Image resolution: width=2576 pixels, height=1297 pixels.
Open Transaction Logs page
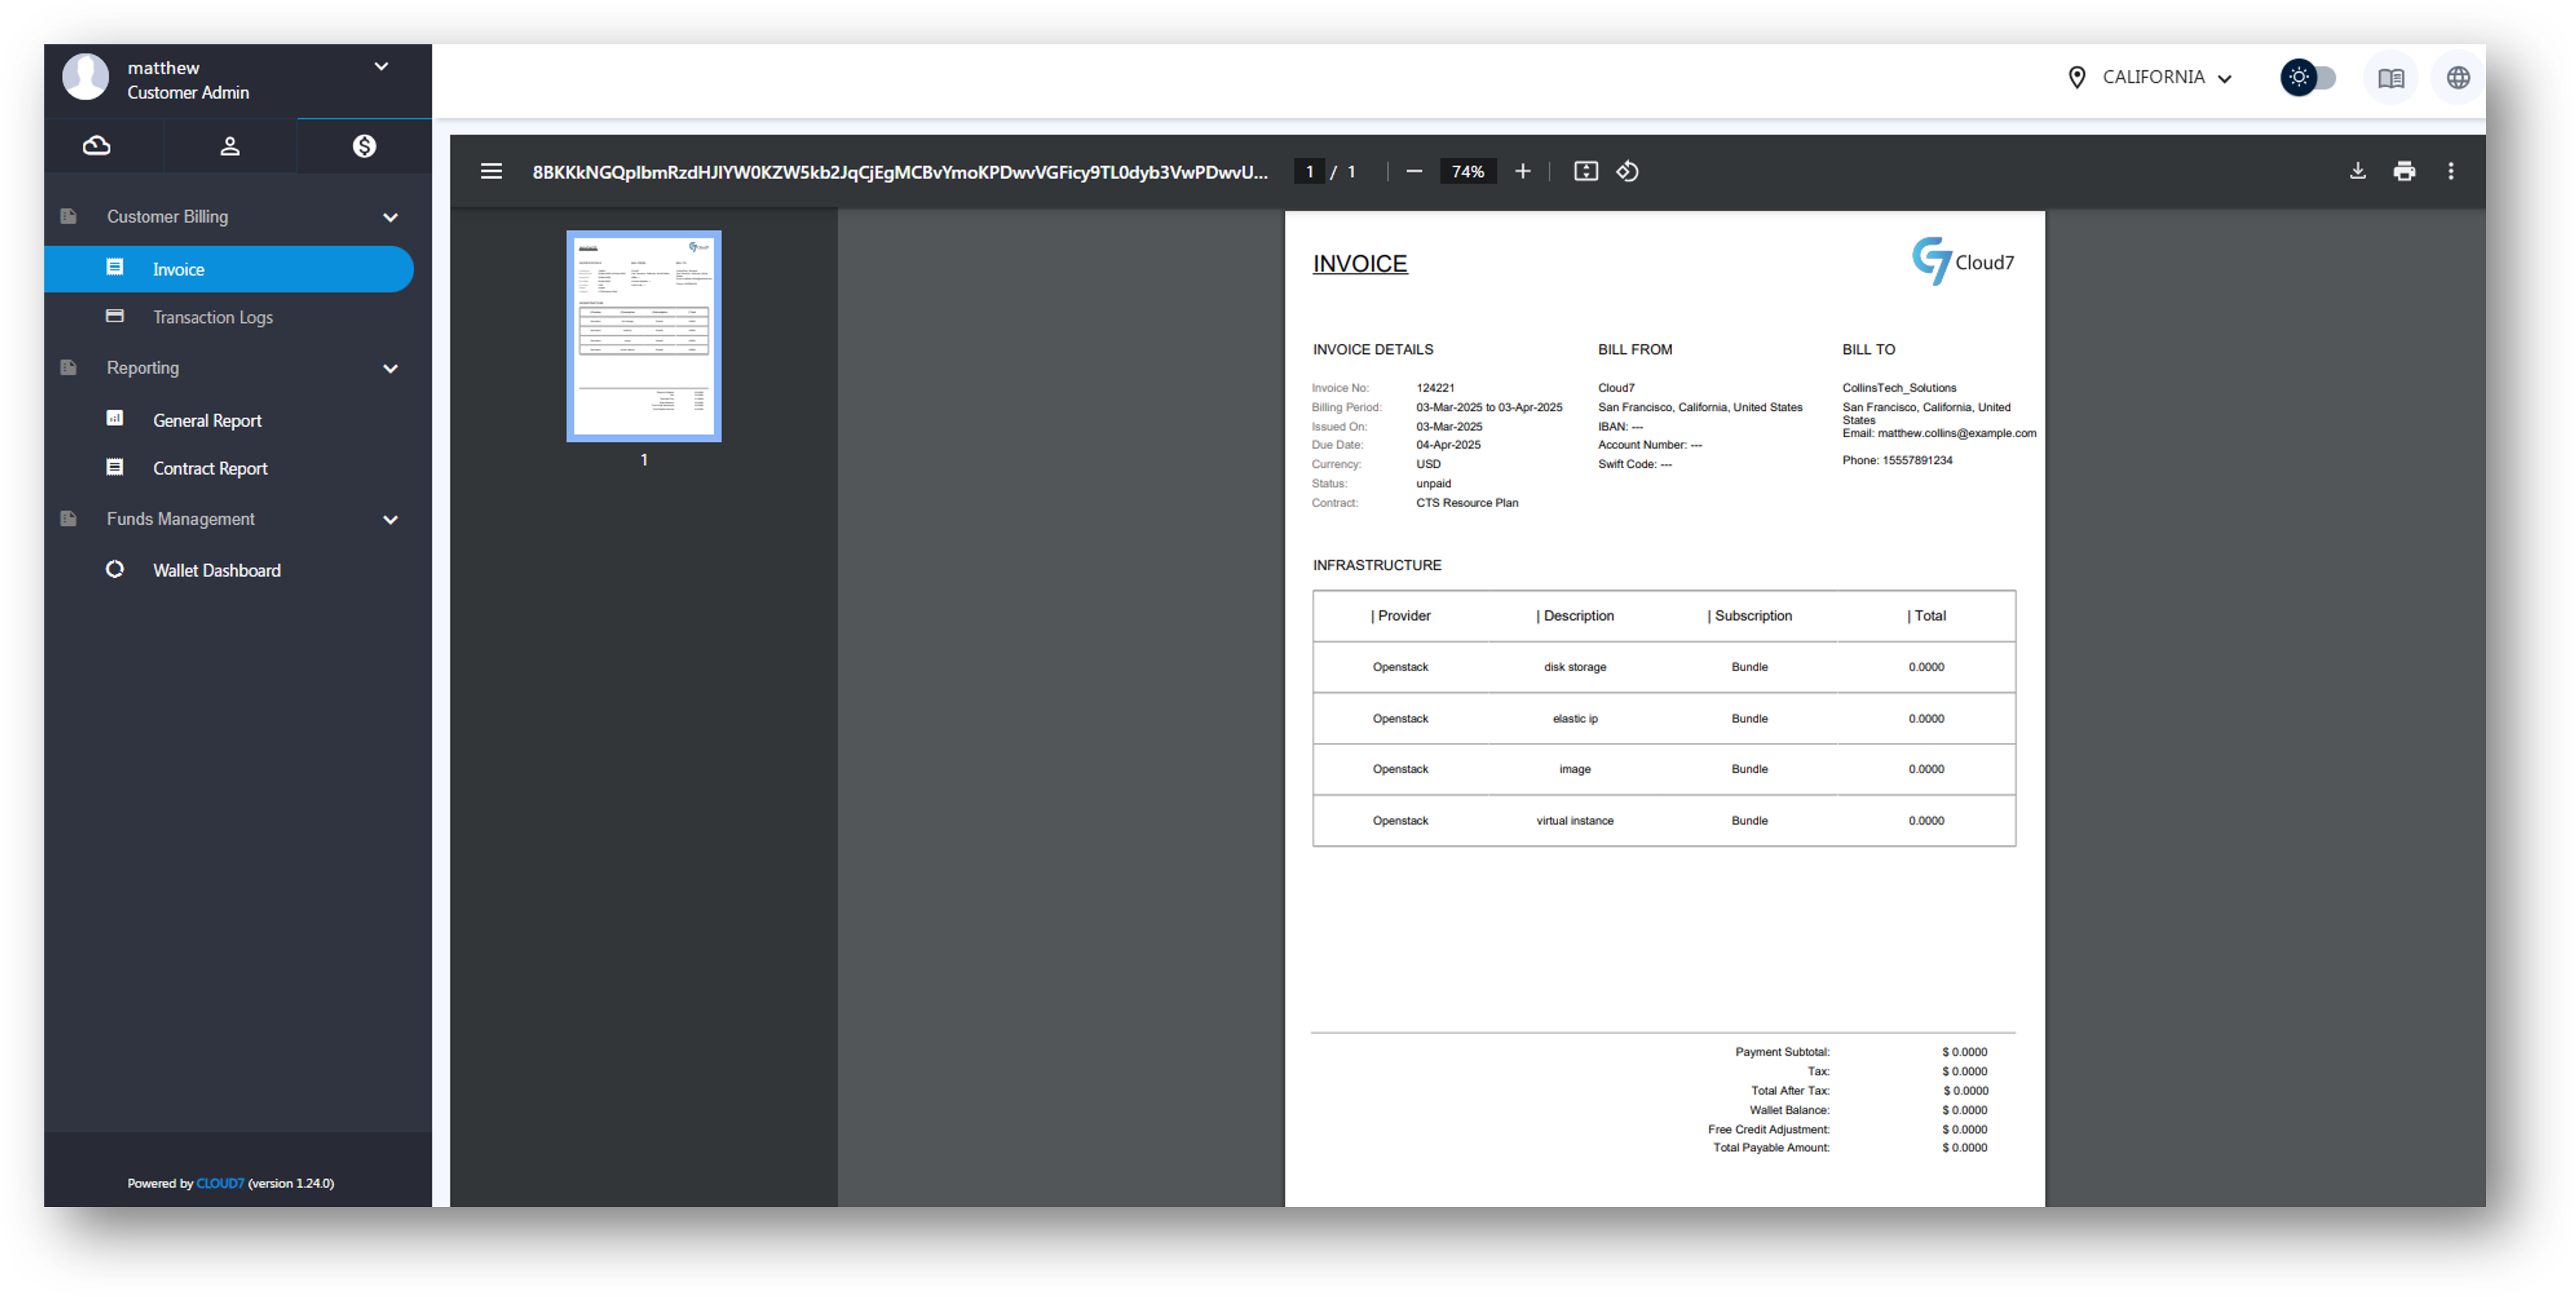tap(212, 317)
